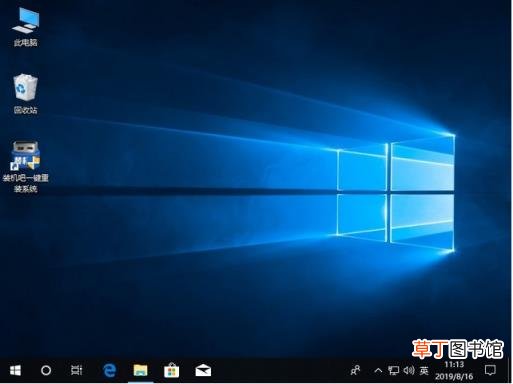This screenshot has height=384, width=513.
Task: Open Task View on the taskbar
Action: tap(76, 370)
